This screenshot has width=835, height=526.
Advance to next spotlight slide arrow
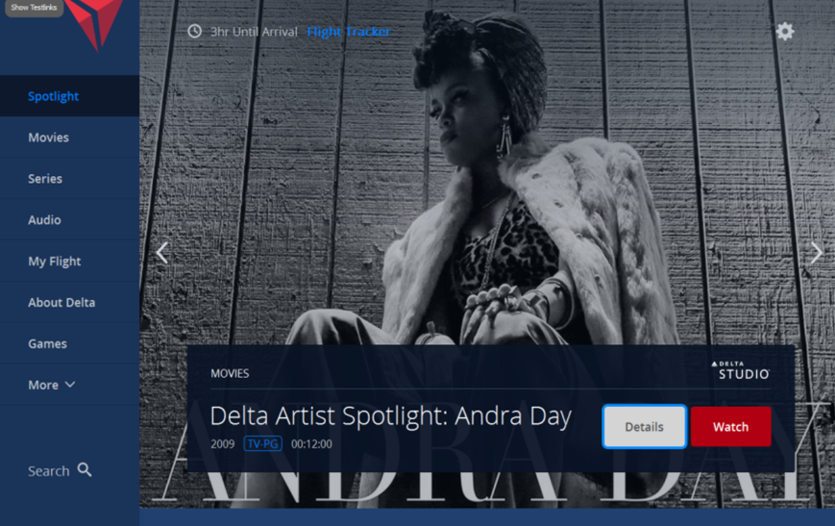click(x=816, y=253)
